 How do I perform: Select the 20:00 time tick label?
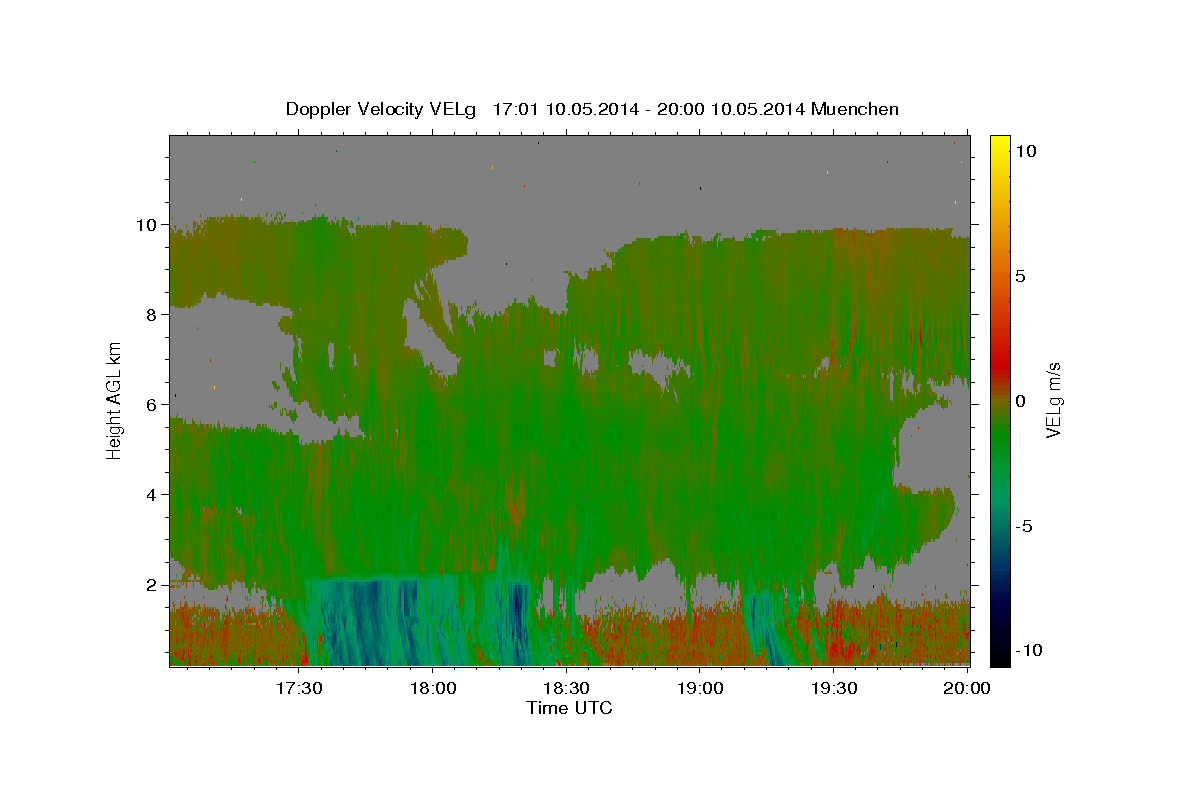coord(968,688)
